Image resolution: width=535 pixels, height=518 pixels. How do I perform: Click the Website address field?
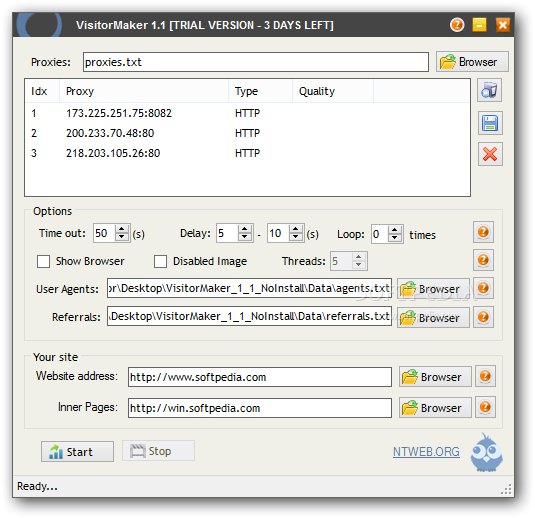pos(260,377)
